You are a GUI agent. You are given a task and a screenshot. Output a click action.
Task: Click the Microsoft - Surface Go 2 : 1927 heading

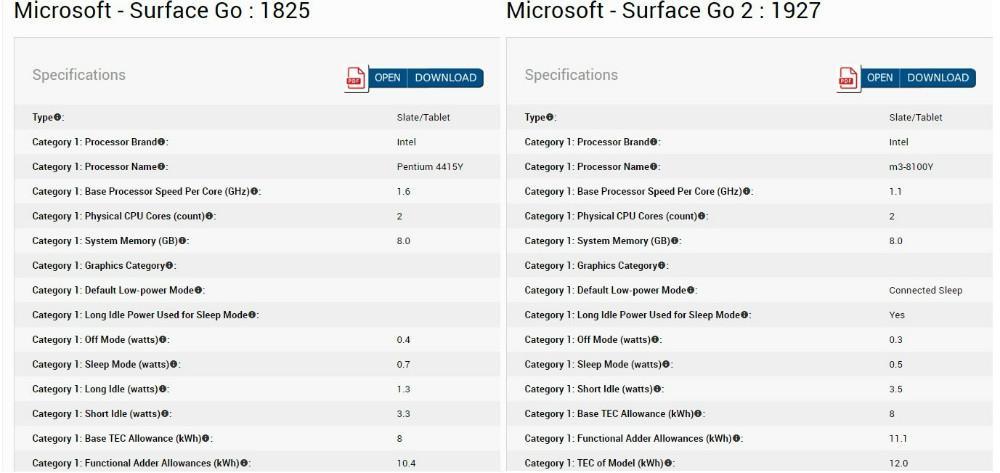(663, 10)
